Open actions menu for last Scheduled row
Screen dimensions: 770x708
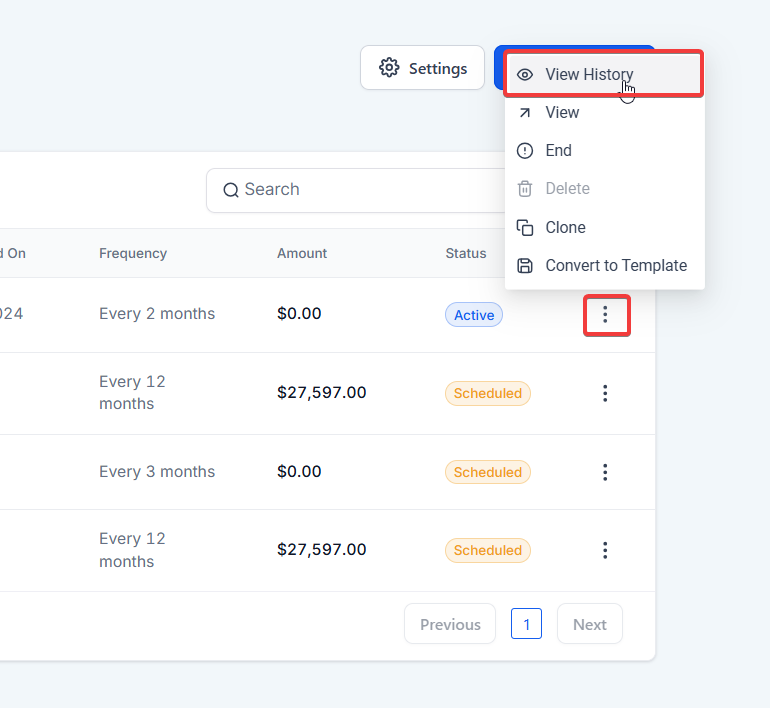coord(605,550)
